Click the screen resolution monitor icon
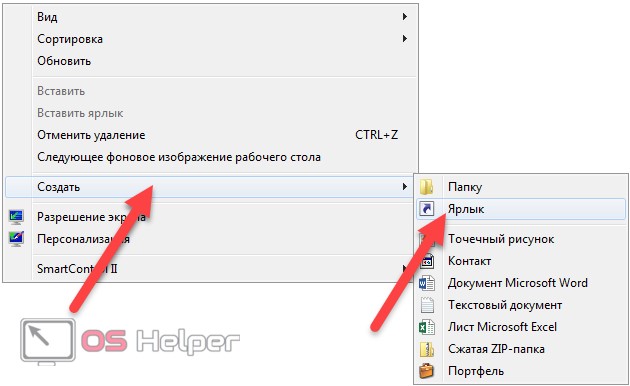630x386 pixels. (16, 217)
